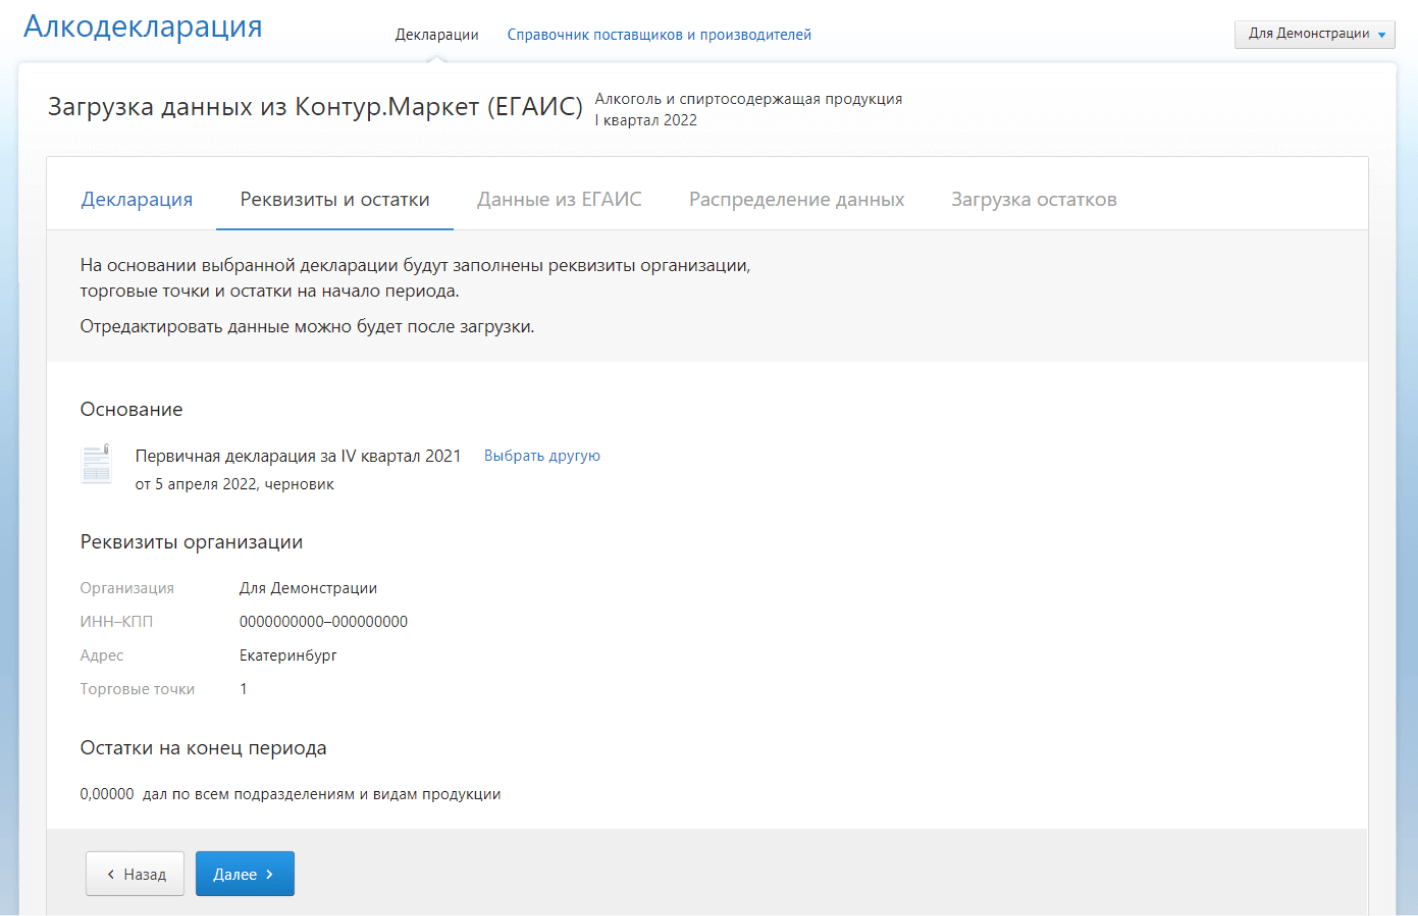Open the Загрузка остатков tab
Viewport: 1418px width, 916px height.
[1034, 199]
